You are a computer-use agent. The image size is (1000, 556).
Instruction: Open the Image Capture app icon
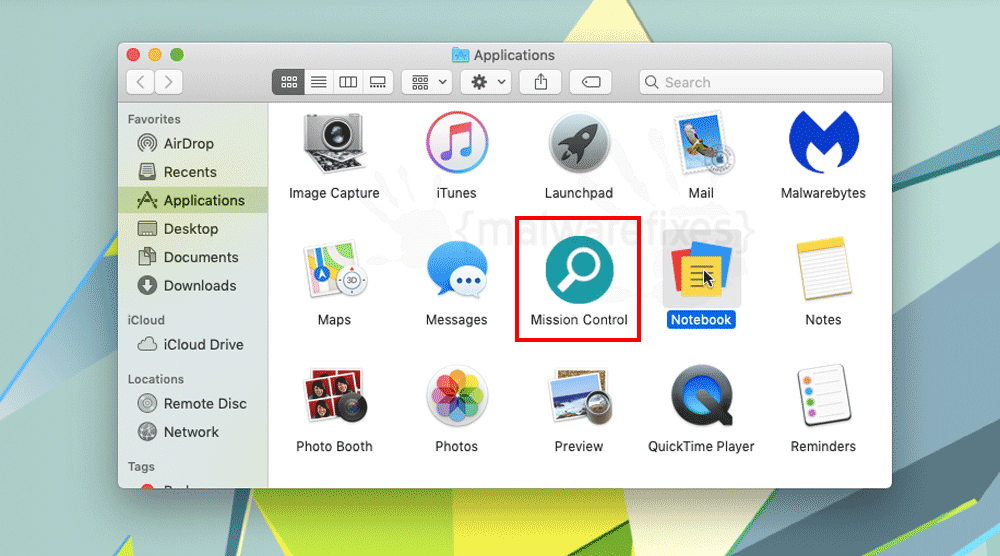click(x=334, y=143)
